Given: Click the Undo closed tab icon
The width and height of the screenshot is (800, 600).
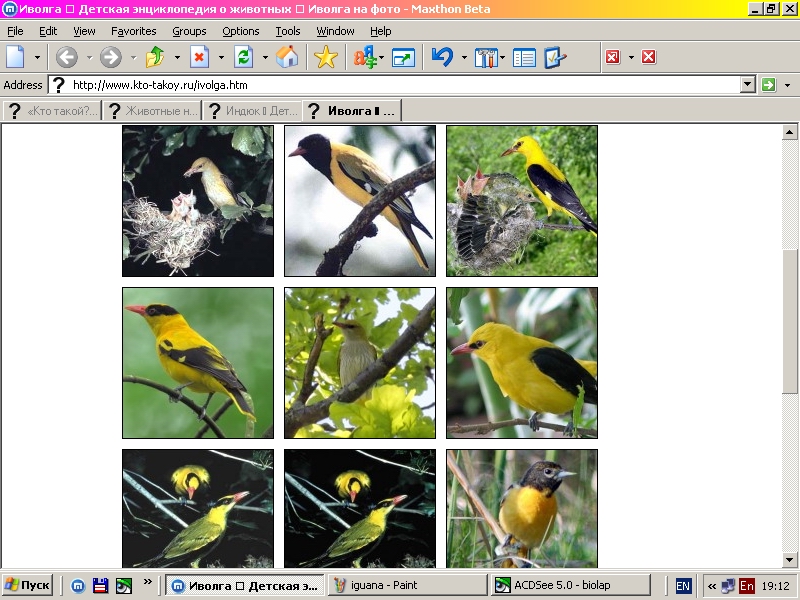Looking at the screenshot, I should [x=442, y=57].
